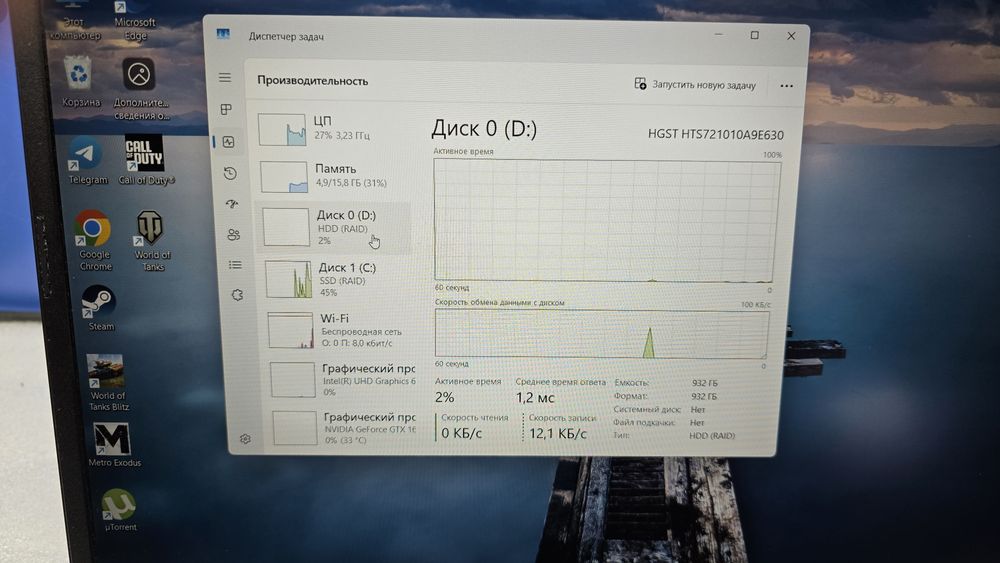The image size is (1000, 563).
Task: Open the Google Chrome desktop shortcut
Action: pos(94,241)
